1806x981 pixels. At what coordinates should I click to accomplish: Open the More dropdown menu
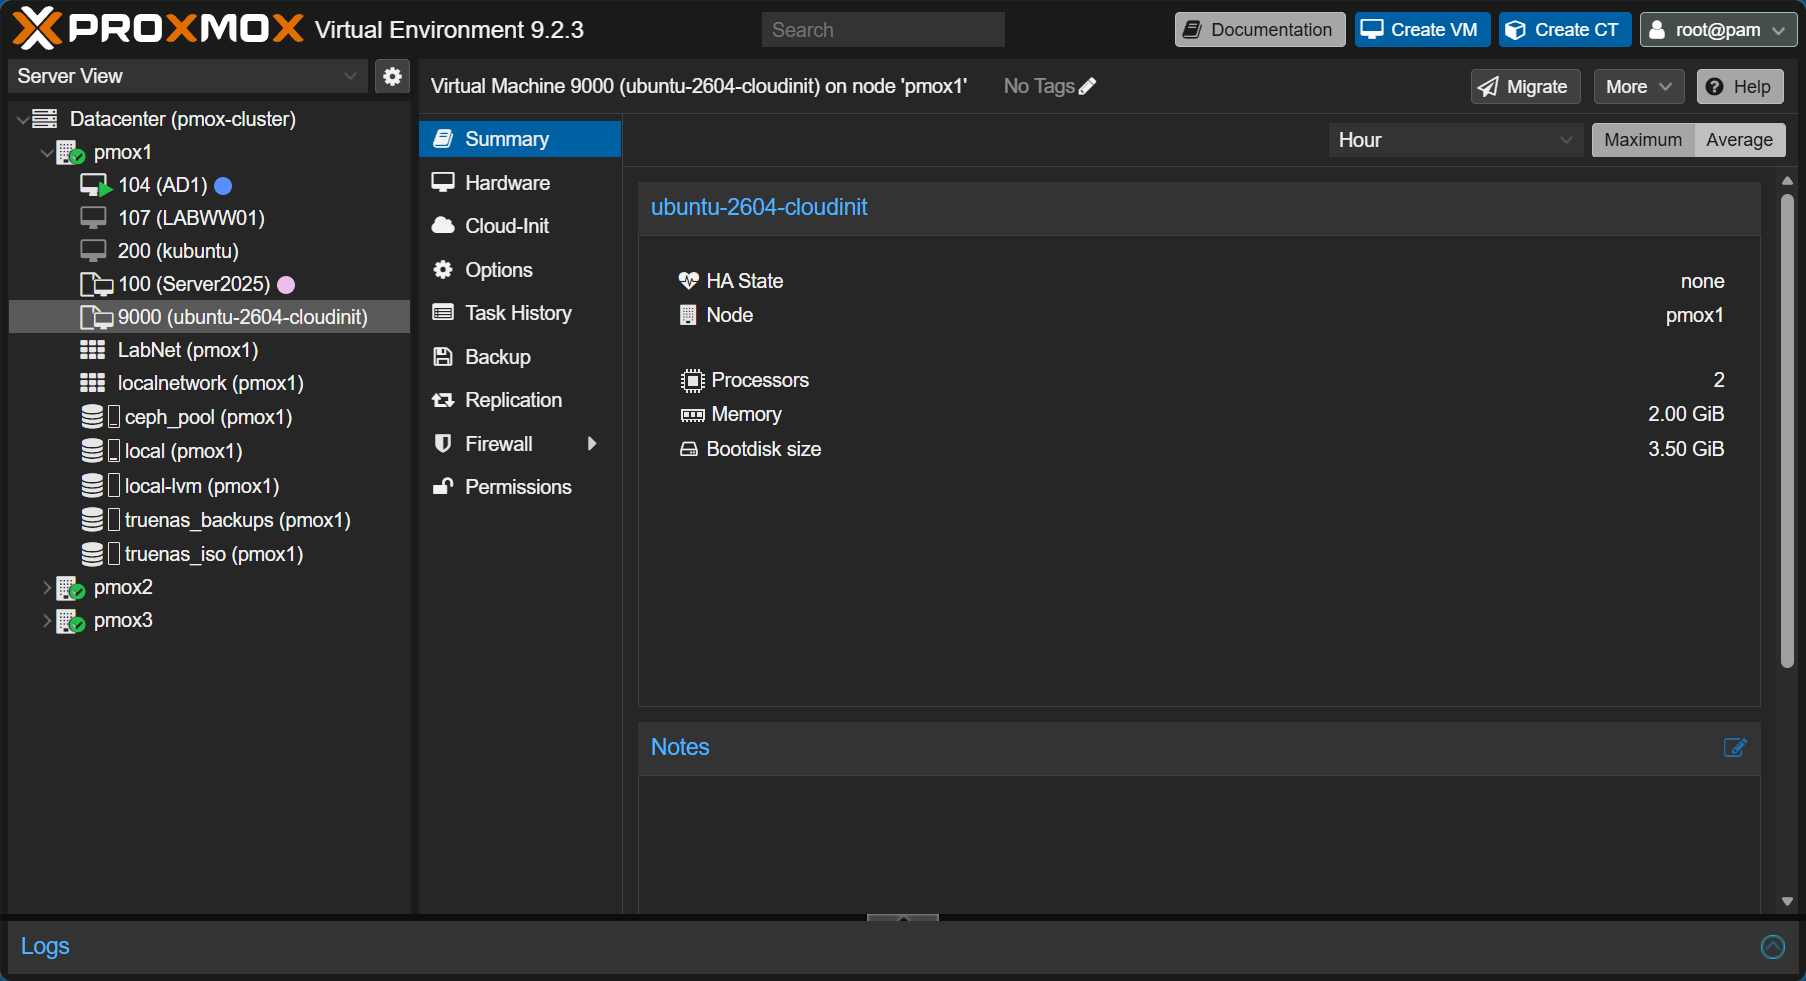(1638, 87)
